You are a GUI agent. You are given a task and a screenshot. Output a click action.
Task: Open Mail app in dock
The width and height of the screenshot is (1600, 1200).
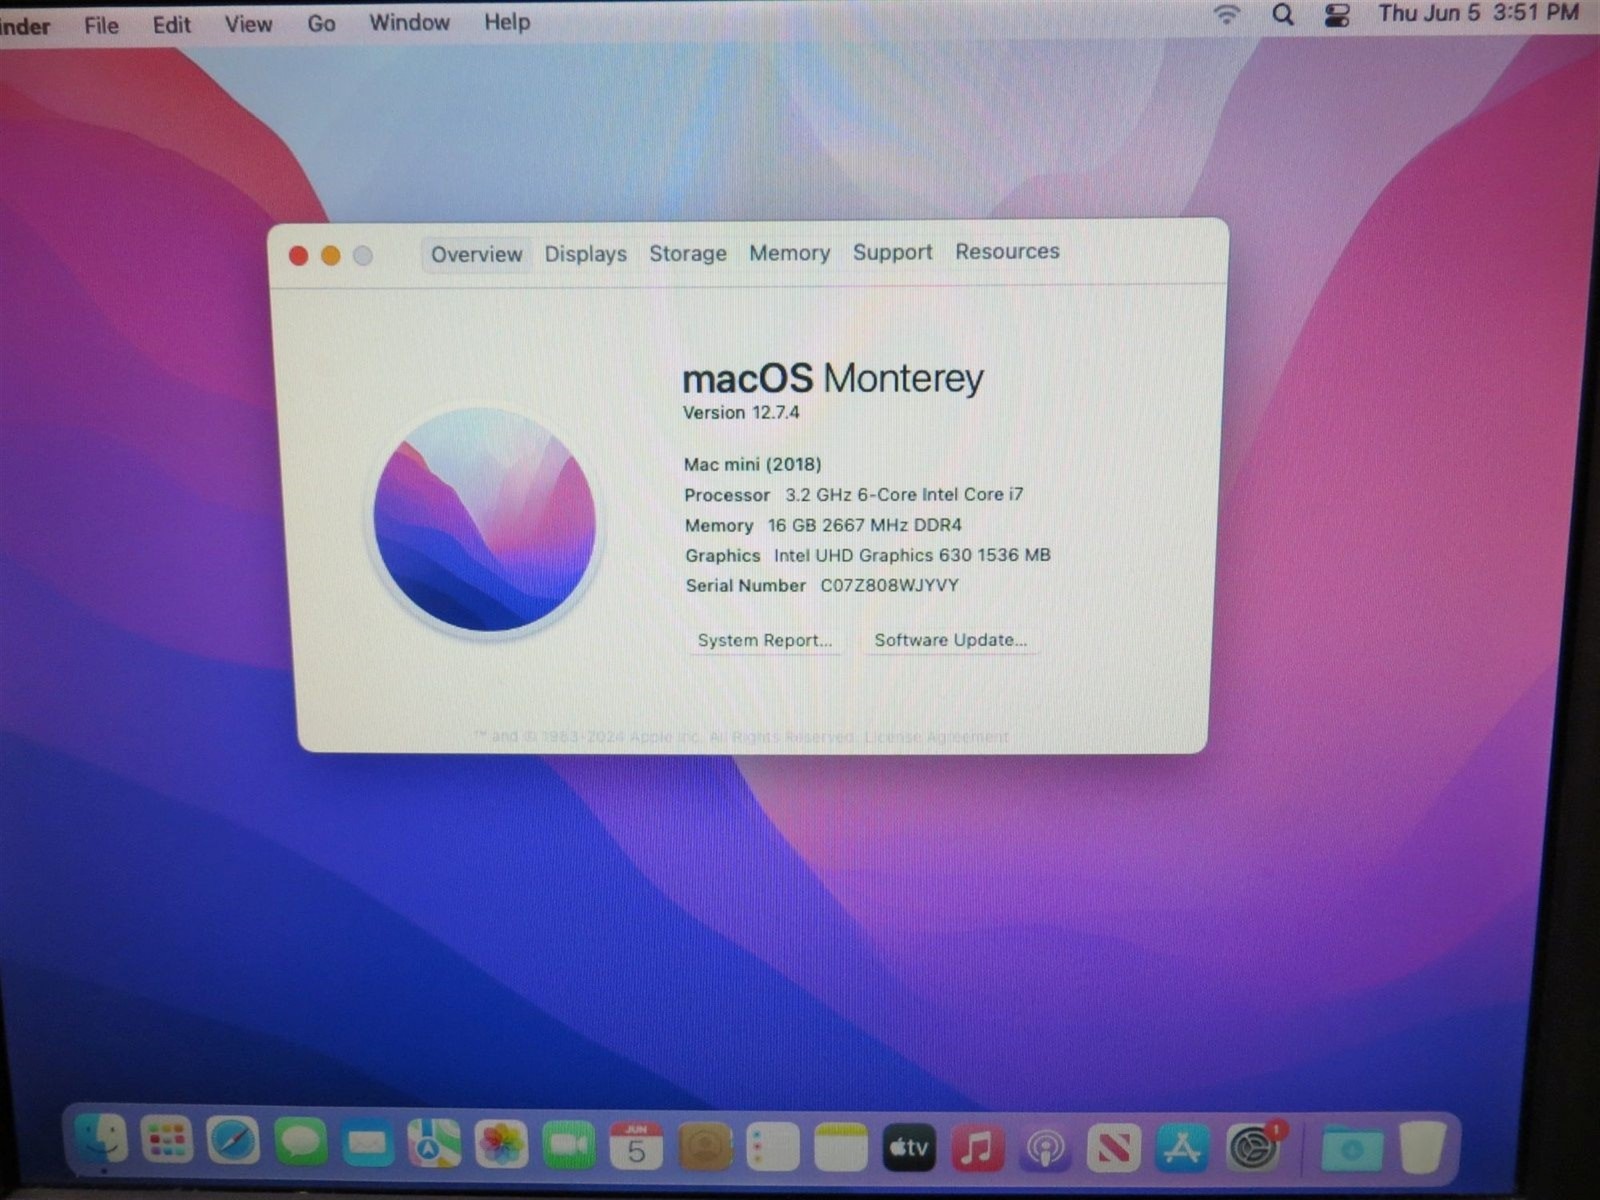click(367, 1143)
